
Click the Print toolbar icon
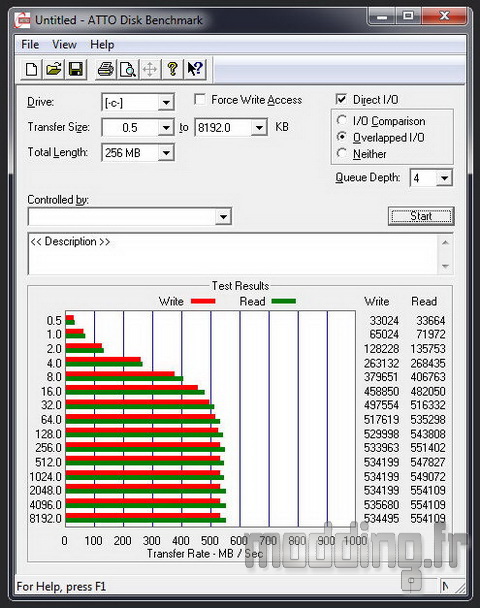click(105, 70)
